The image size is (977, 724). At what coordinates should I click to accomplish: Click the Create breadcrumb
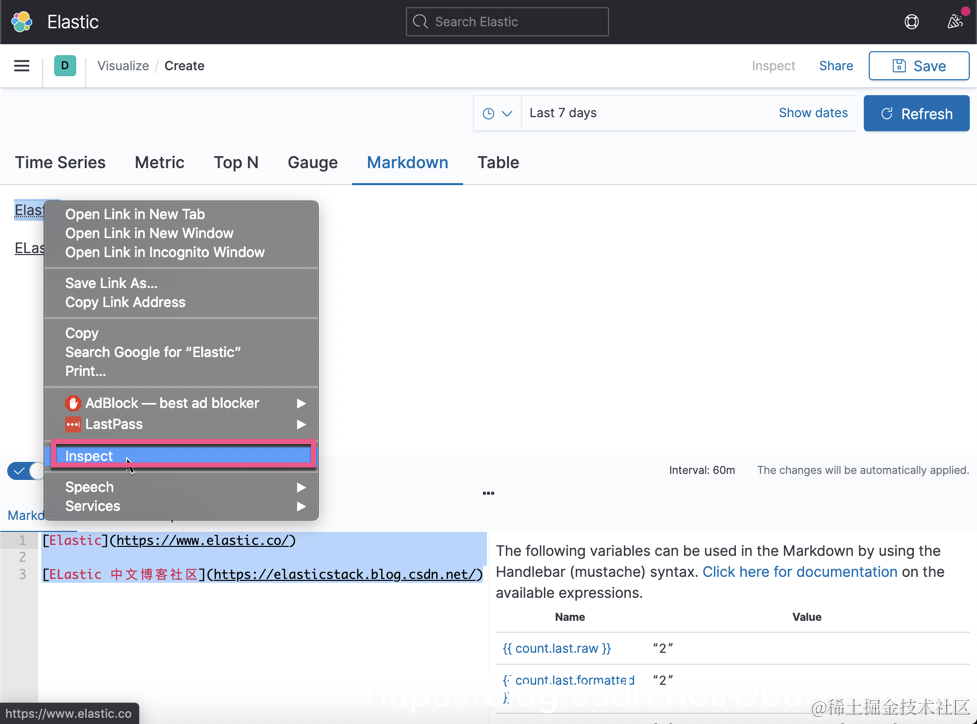point(184,66)
